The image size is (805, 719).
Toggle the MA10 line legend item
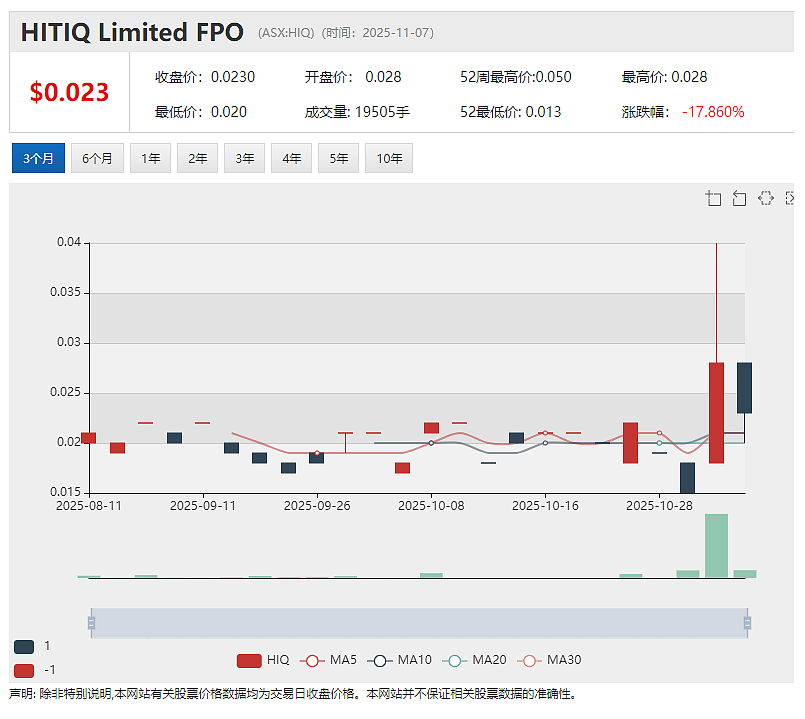tap(399, 660)
